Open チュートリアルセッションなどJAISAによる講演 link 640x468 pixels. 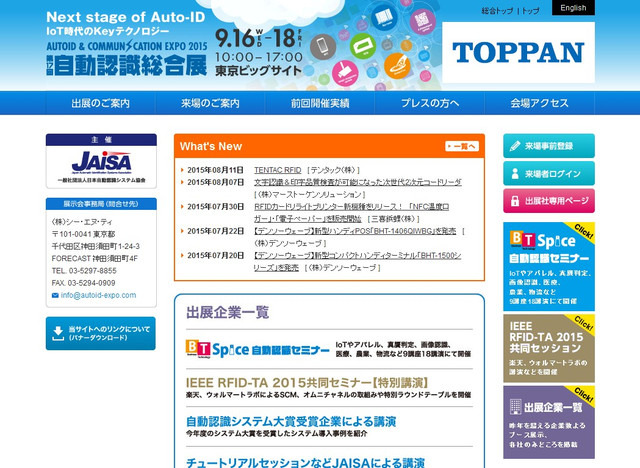point(305,463)
